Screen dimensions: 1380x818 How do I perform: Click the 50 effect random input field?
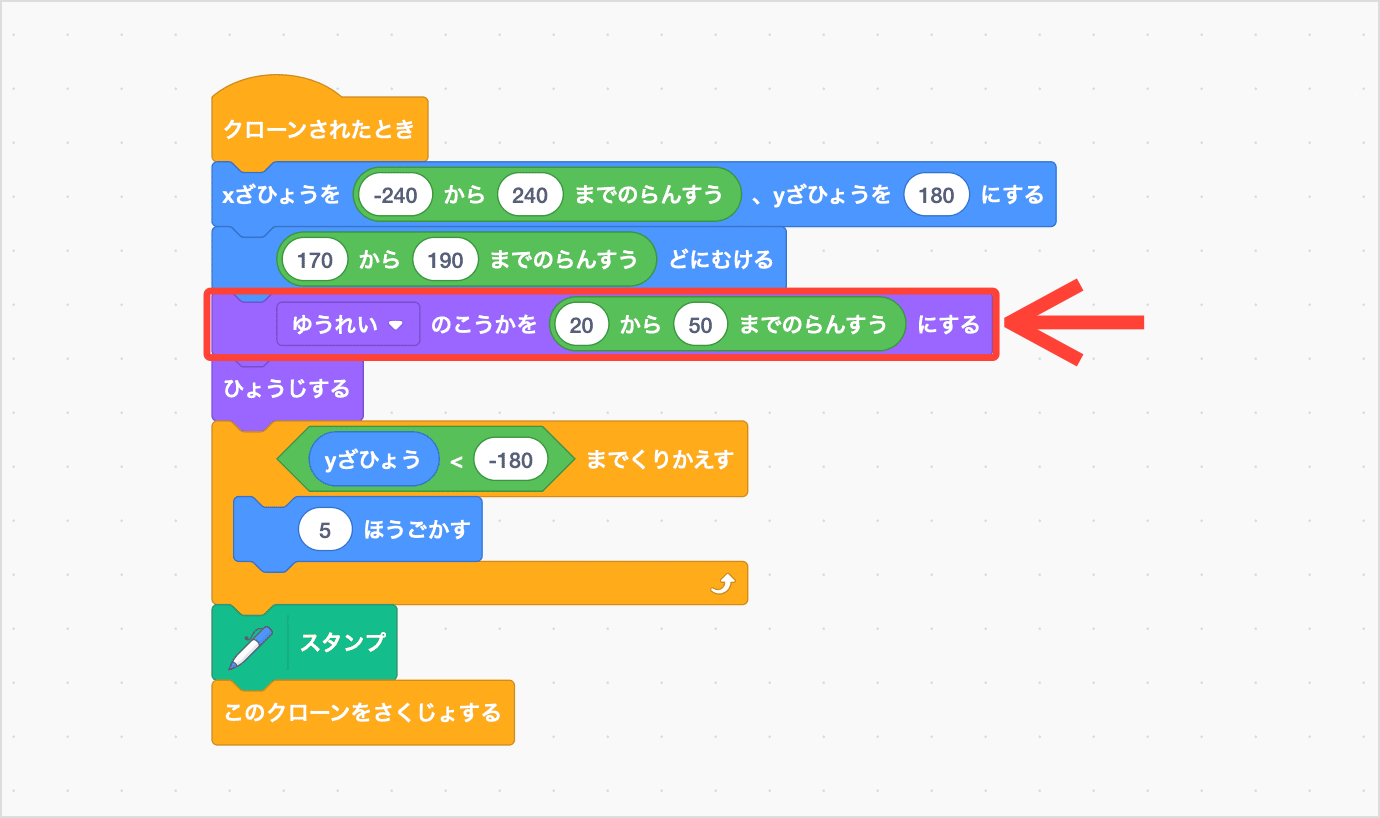(700, 325)
